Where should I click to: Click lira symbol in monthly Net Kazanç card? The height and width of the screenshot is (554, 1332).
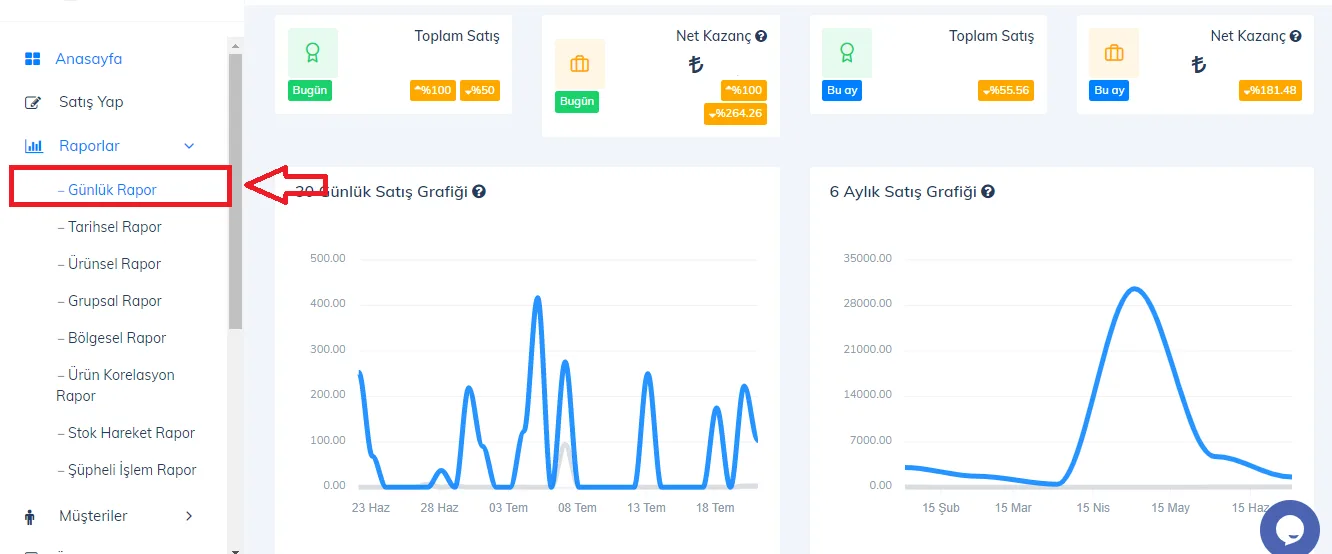tap(1199, 65)
